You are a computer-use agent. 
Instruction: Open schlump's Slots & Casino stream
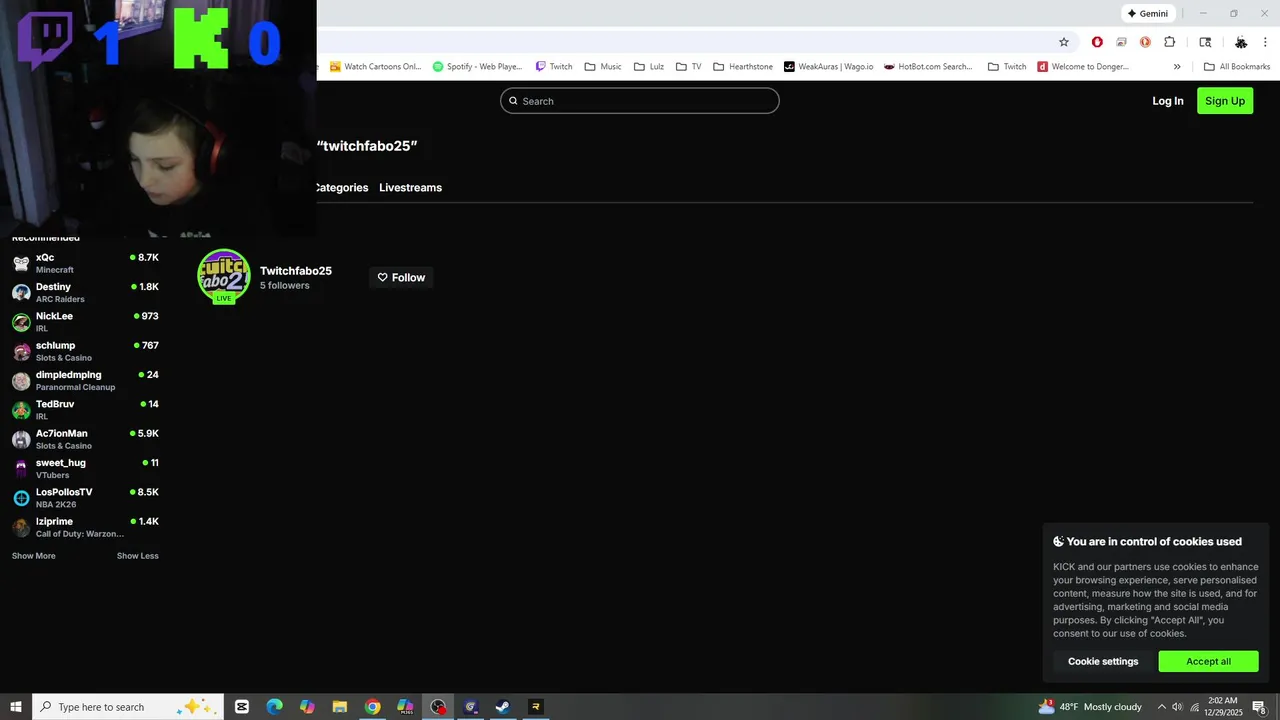pos(85,351)
